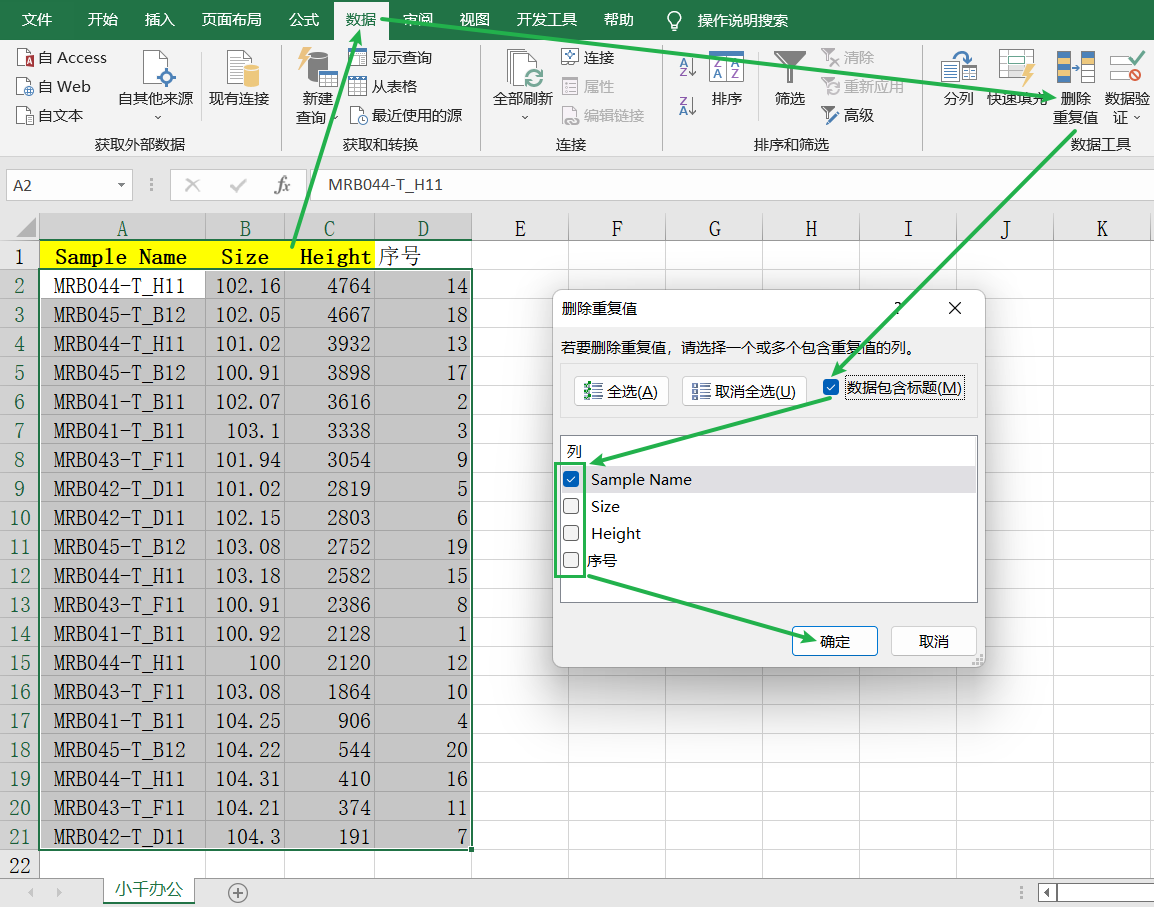1154x907 pixels.
Task: Select row 22 header
Action: (x=20, y=865)
